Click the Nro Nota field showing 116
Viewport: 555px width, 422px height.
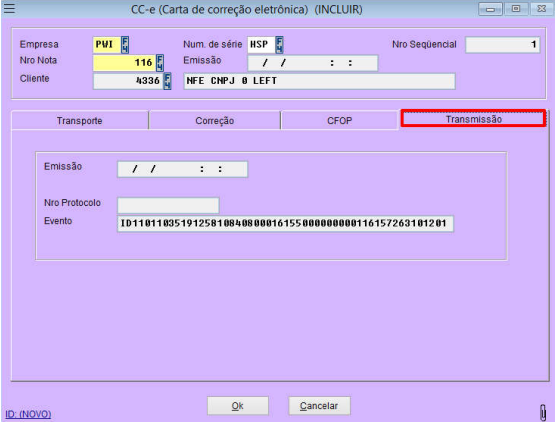(124, 63)
